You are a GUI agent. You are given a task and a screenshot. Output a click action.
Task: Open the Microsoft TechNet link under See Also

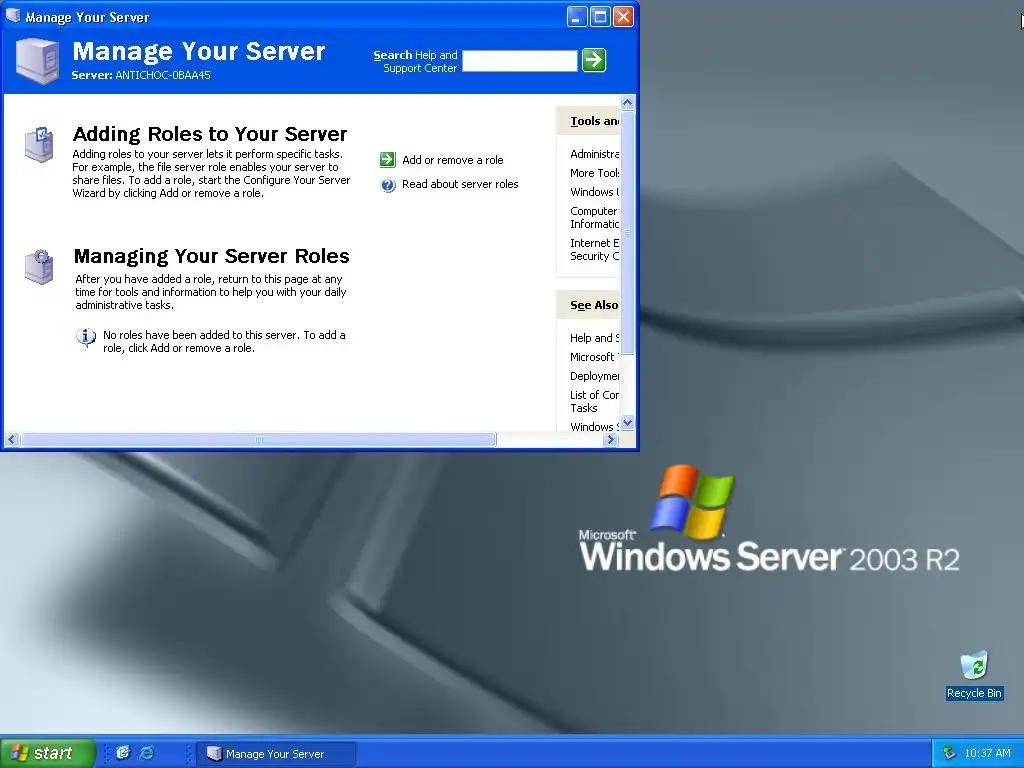click(592, 357)
